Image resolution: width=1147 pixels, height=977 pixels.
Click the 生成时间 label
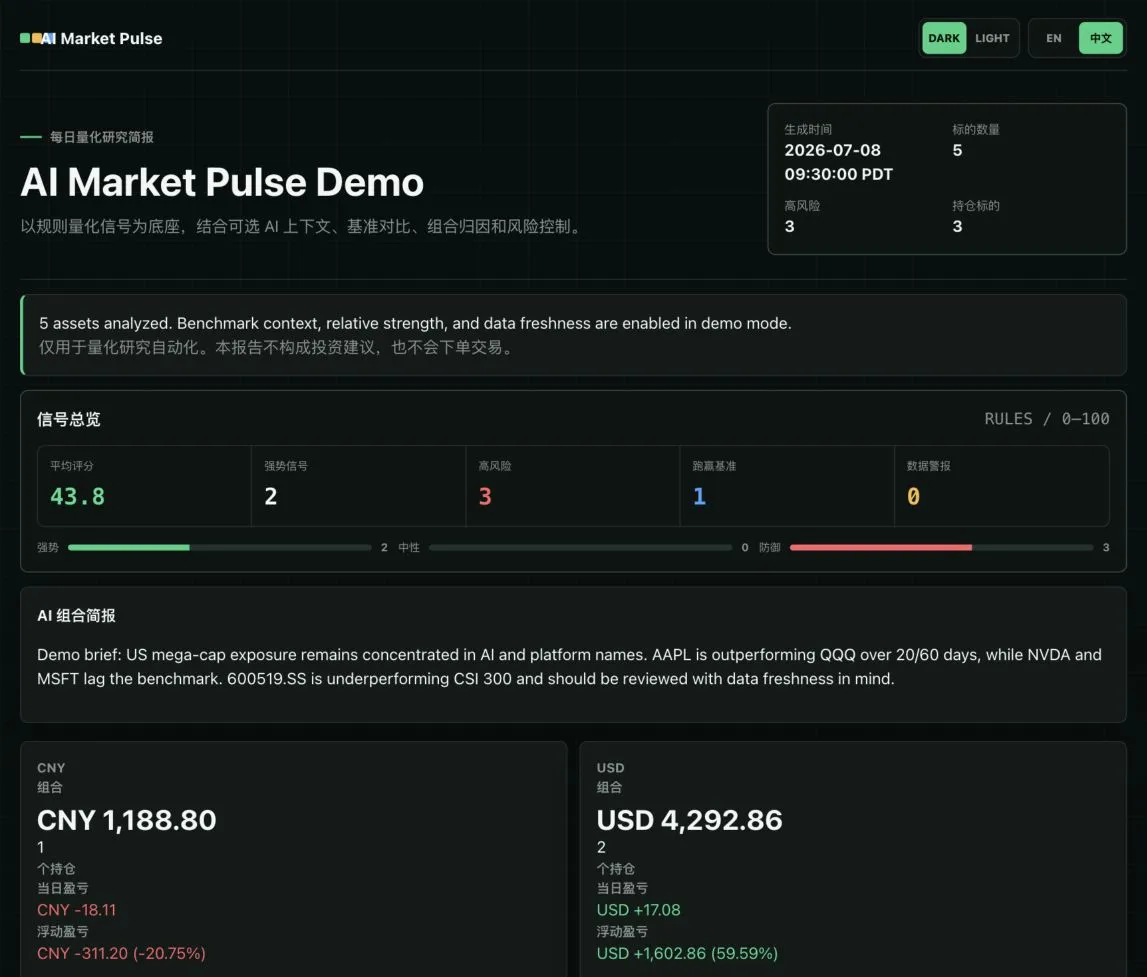click(808, 129)
